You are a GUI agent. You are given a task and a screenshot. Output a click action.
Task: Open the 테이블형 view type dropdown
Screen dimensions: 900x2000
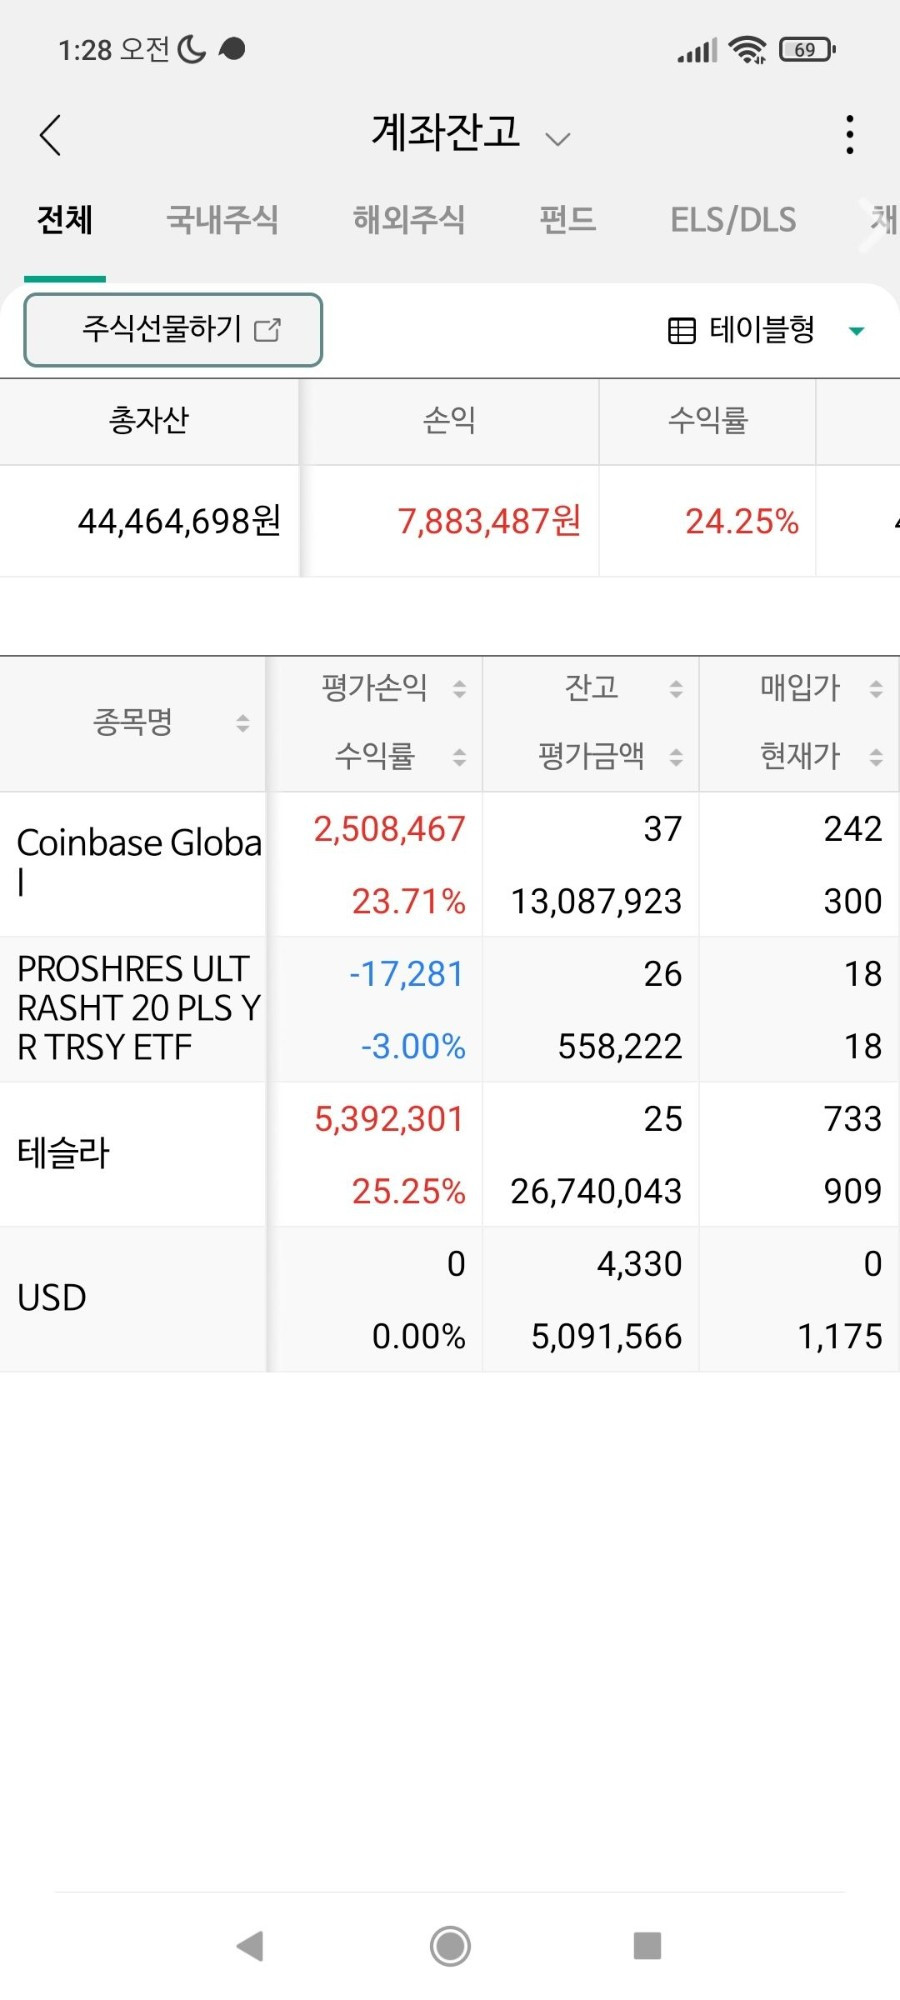pyautogui.click(x=856, y=331)
